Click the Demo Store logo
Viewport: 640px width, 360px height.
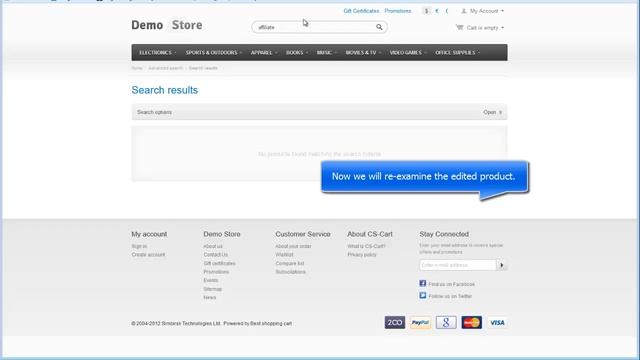167,25
